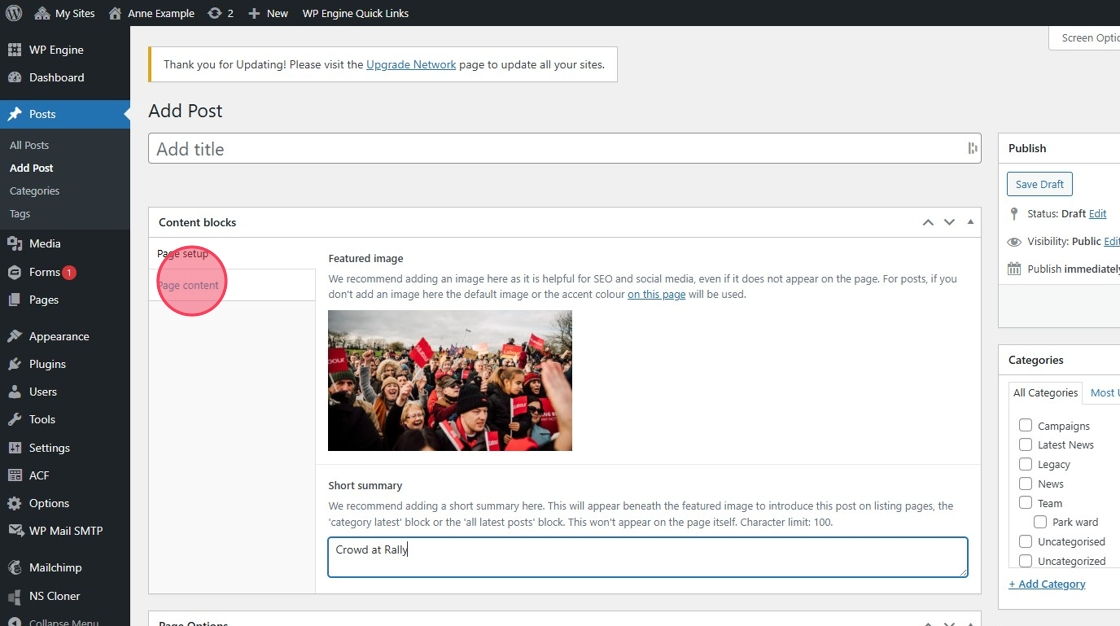Click the updates refresh icon
1120x626 pixels.
point(214,13)
